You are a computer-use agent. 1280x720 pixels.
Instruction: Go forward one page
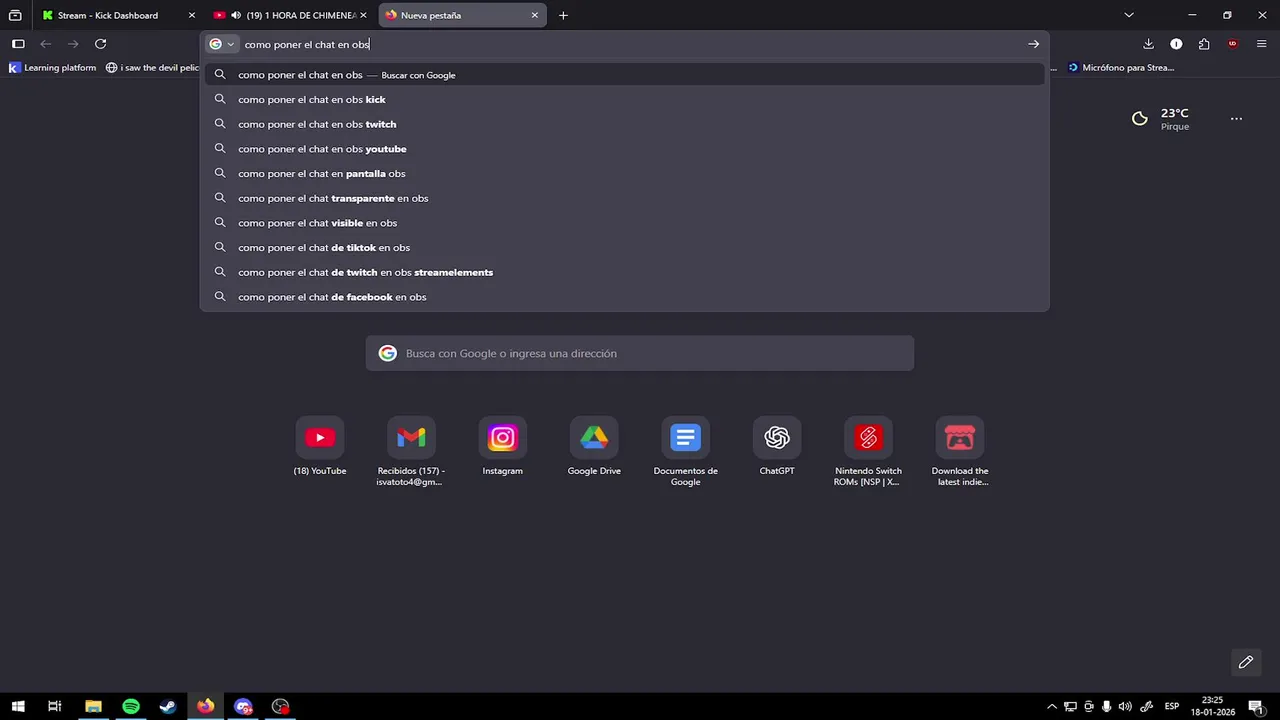coord(73,44)
